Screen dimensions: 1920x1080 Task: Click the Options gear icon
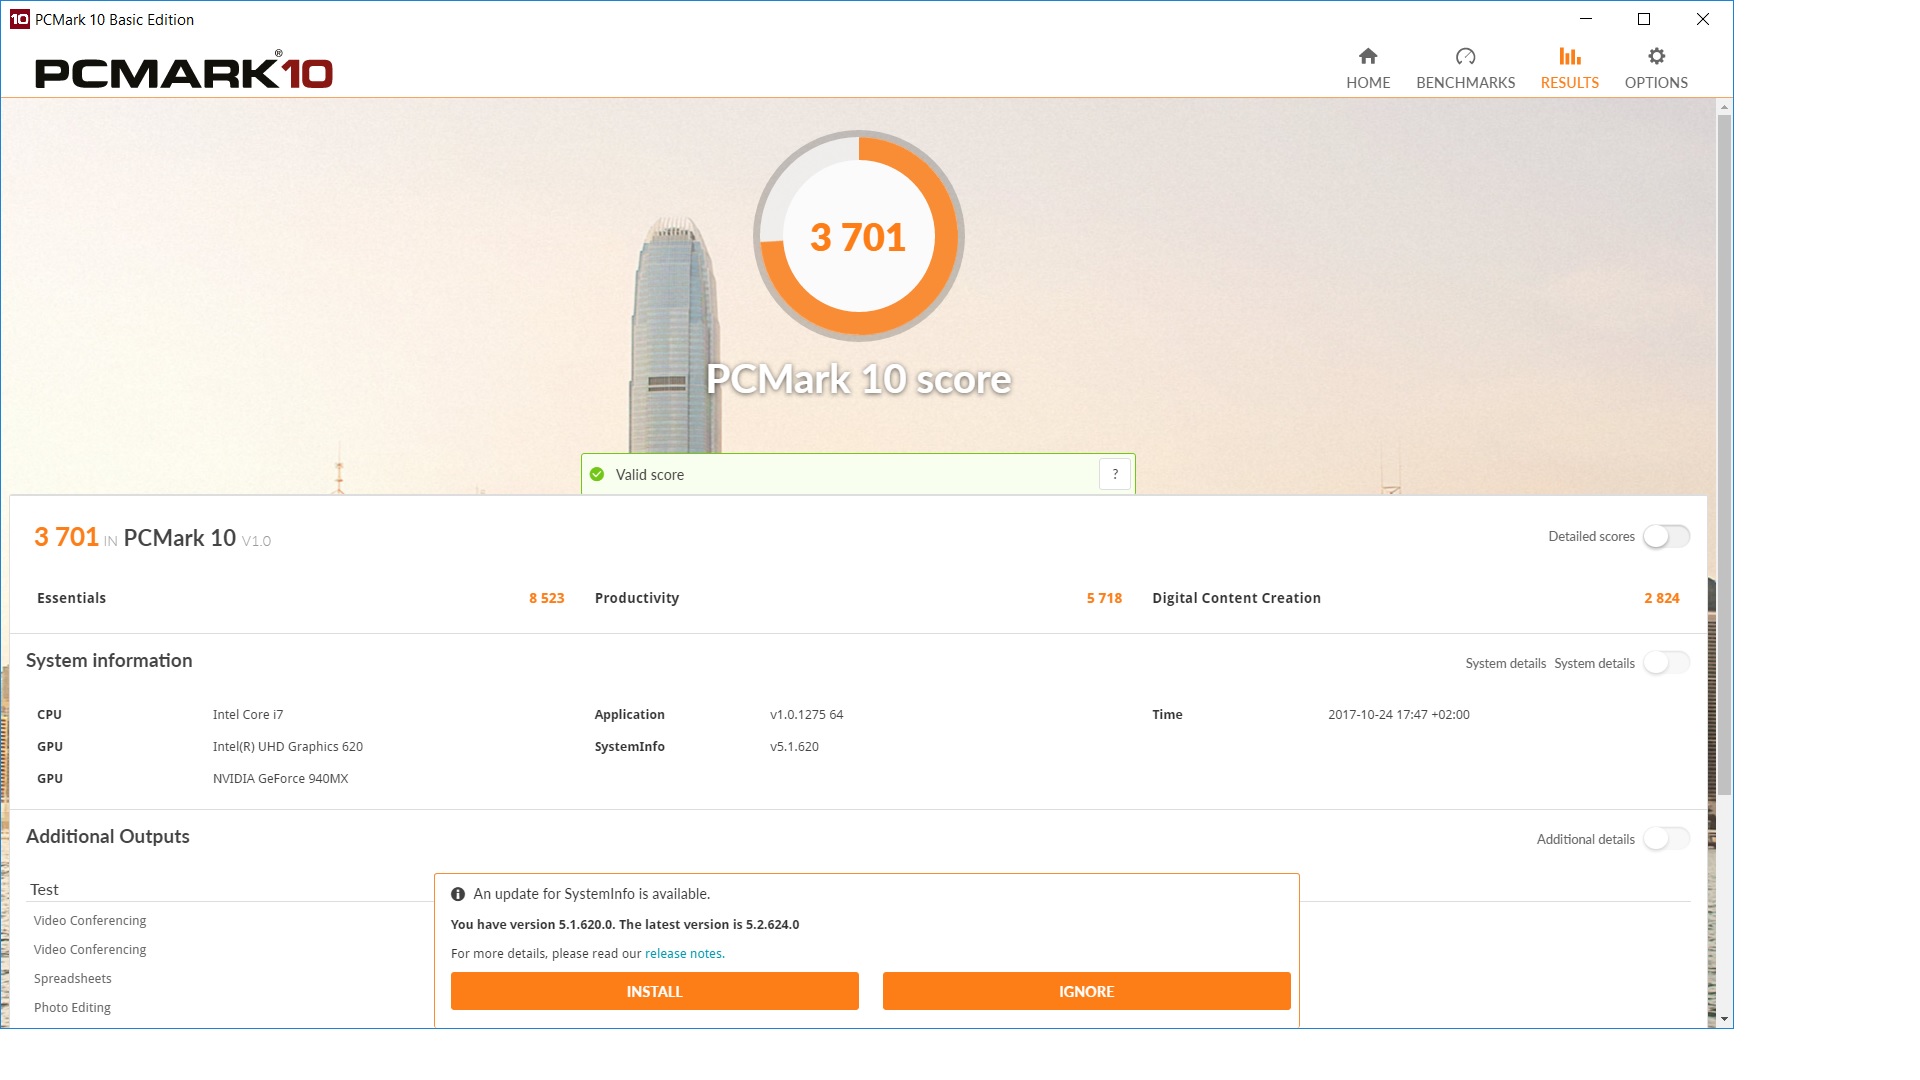coord(1656,56)
